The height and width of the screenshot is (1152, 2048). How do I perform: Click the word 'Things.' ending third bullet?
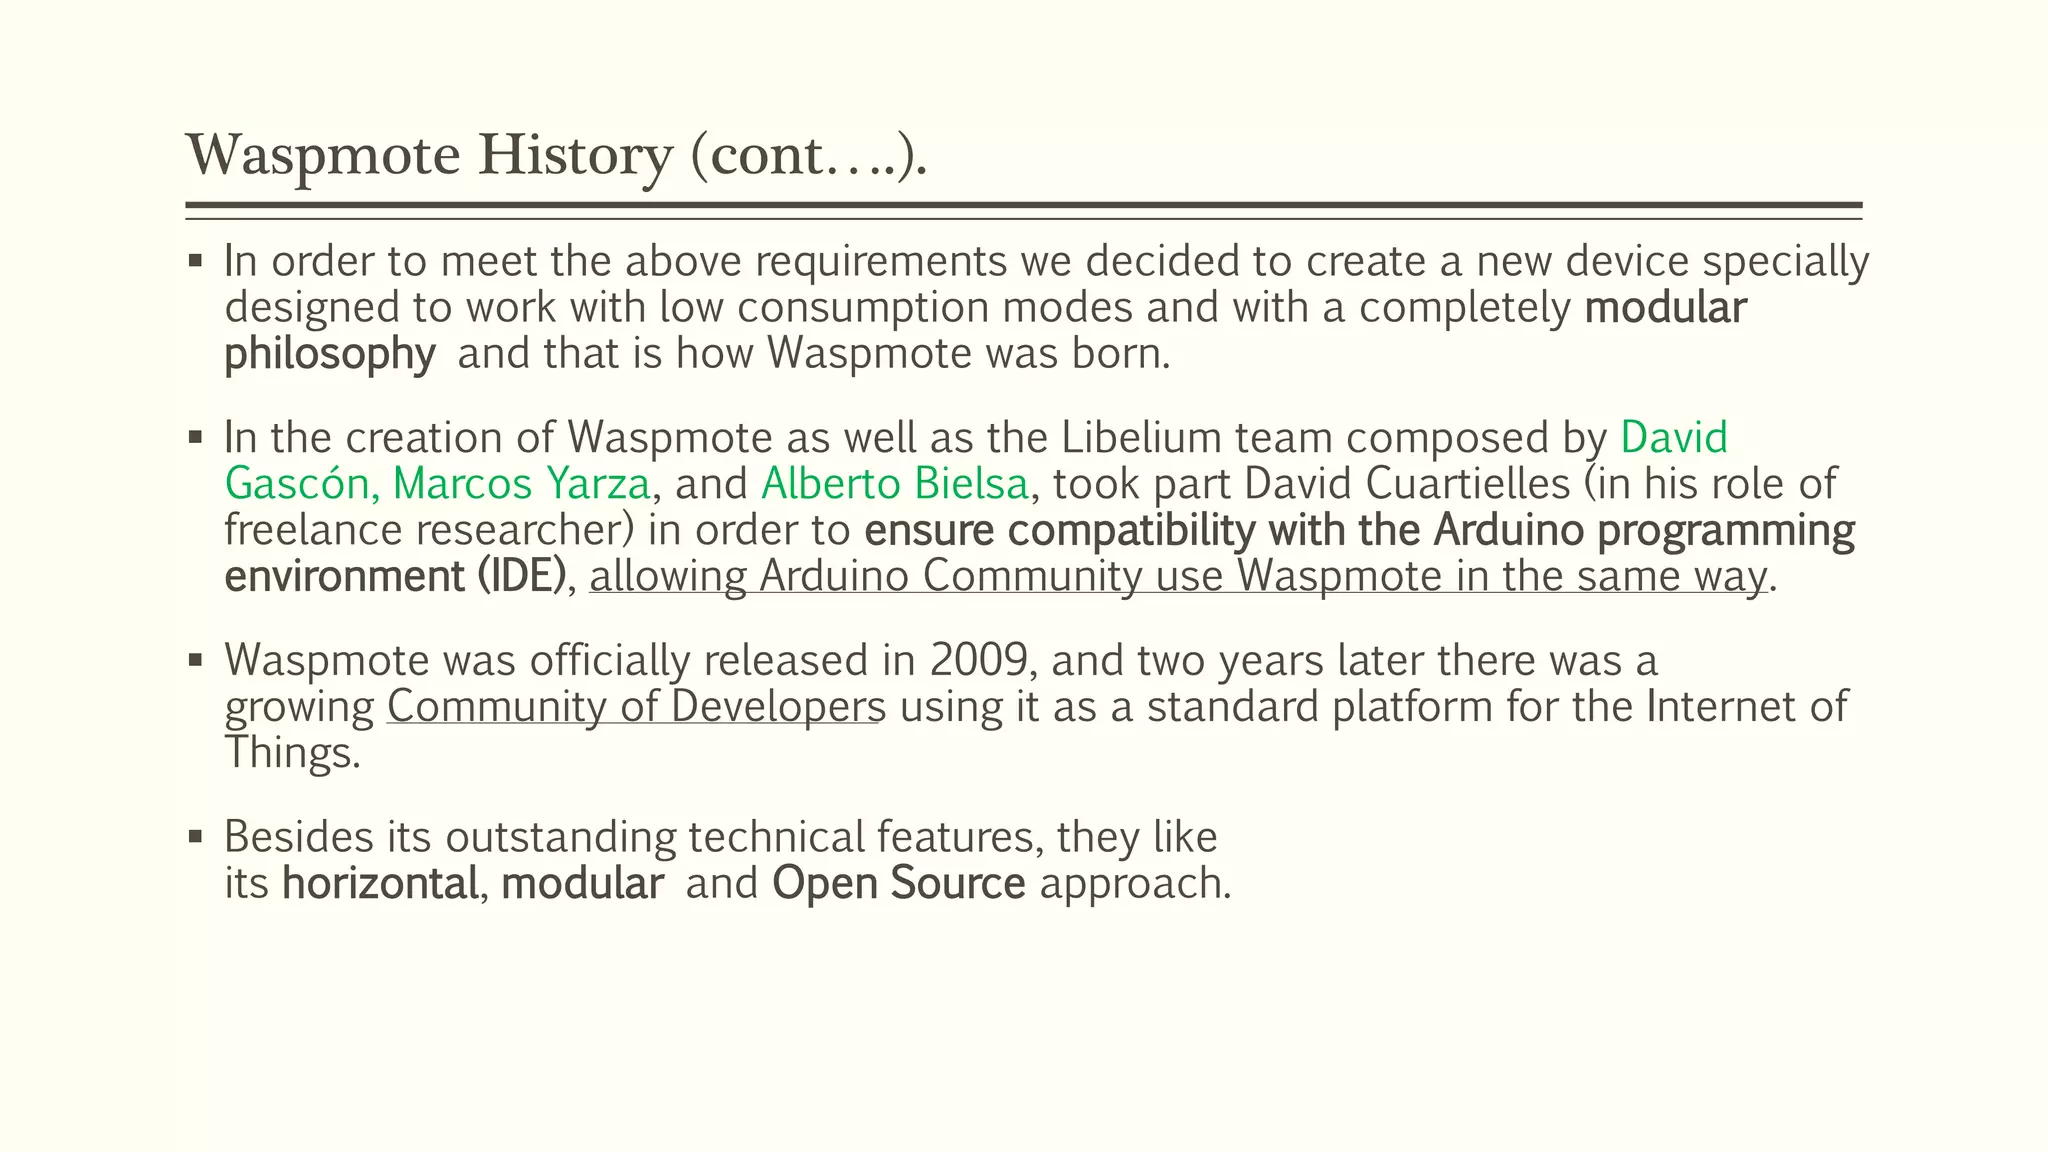[x=291, y=753]
